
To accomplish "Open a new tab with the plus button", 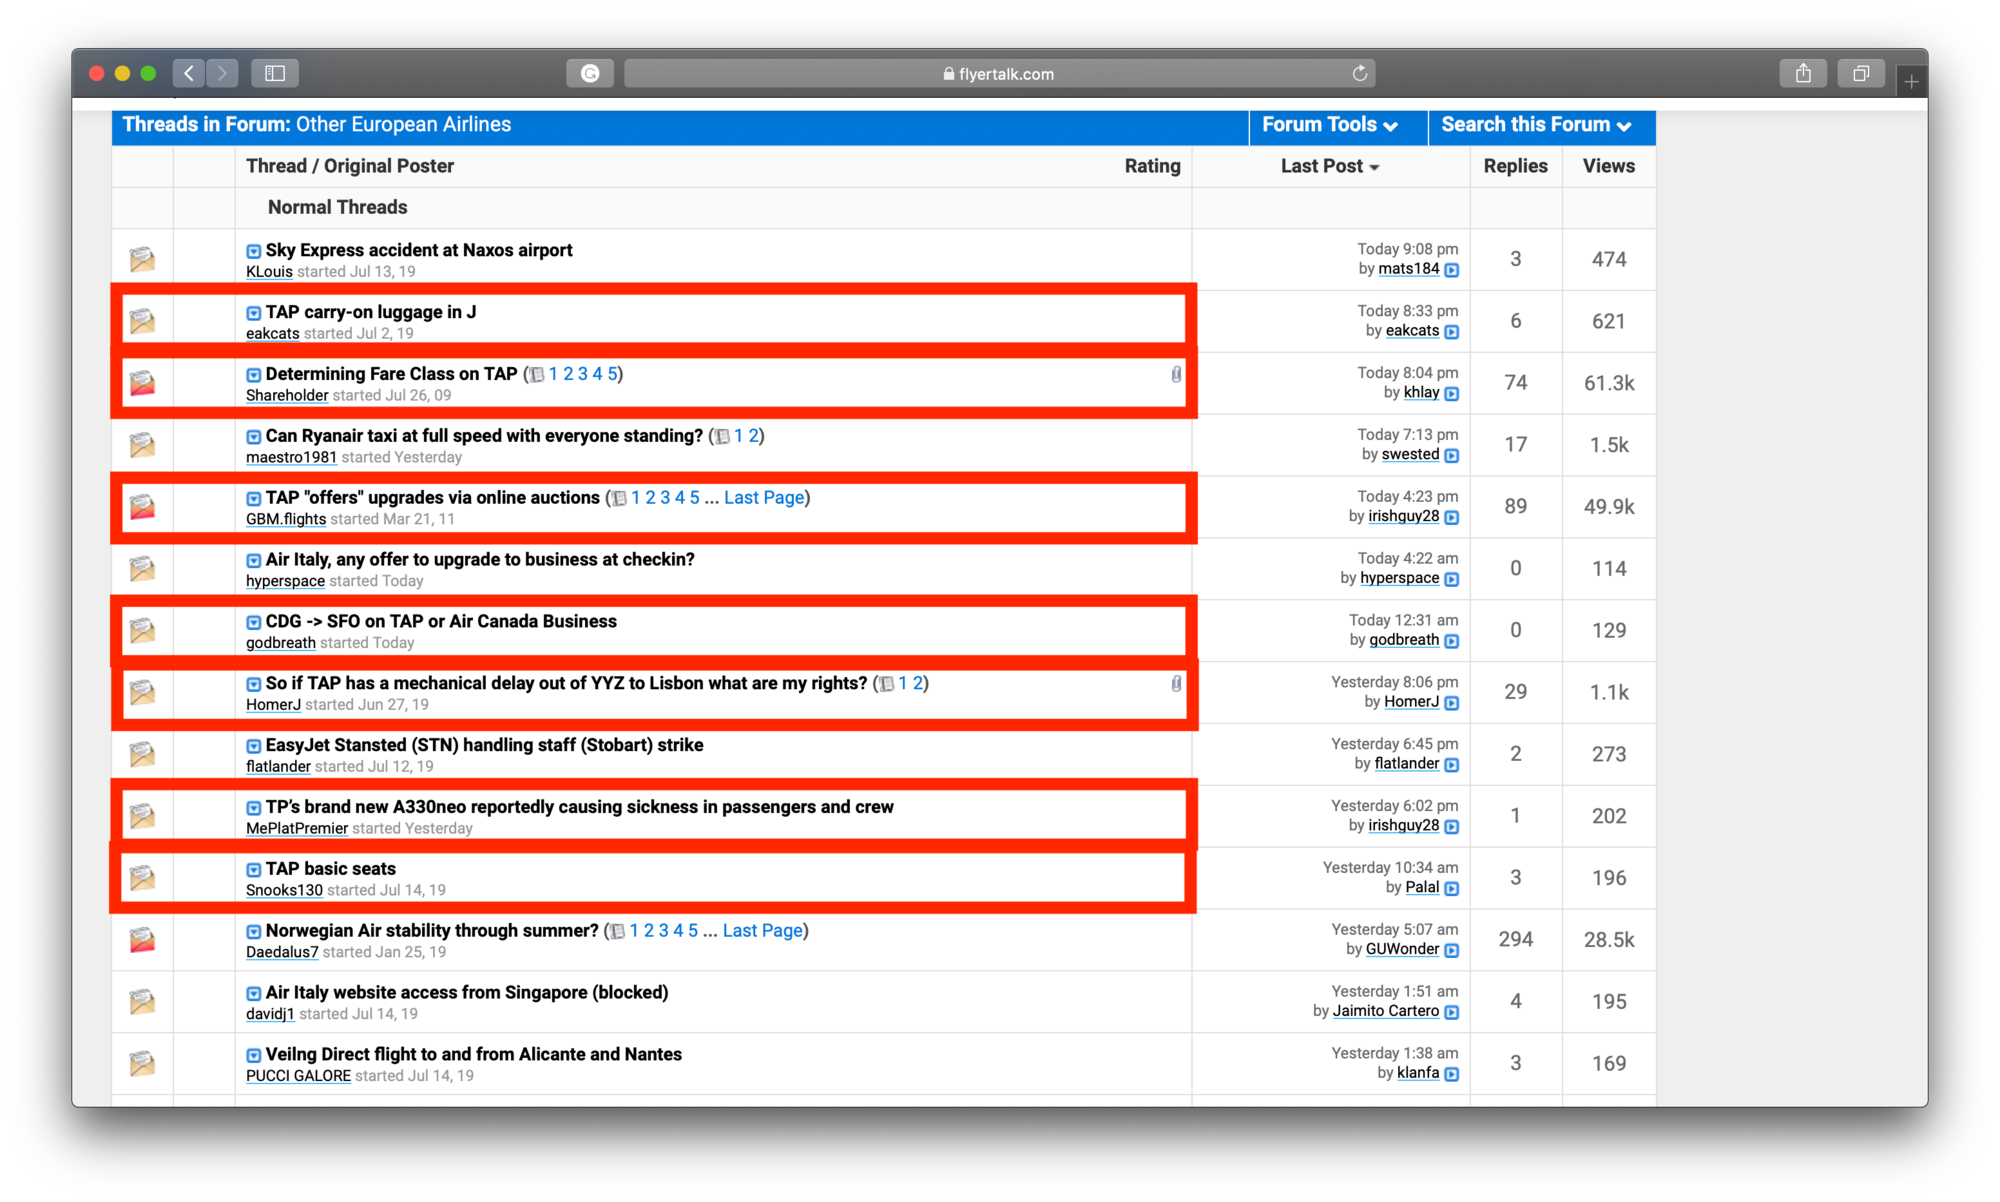I will [x=1911, y=81].
